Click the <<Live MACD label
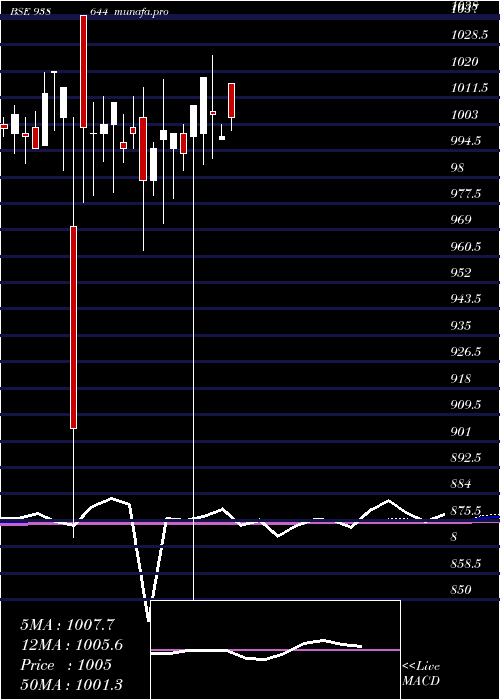This screenshot has height=700, width=500. point(421,674)
